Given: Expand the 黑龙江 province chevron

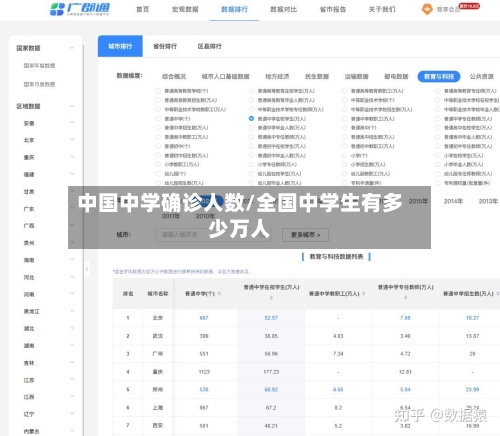Looking at the screenshot, I should point(72,311).
